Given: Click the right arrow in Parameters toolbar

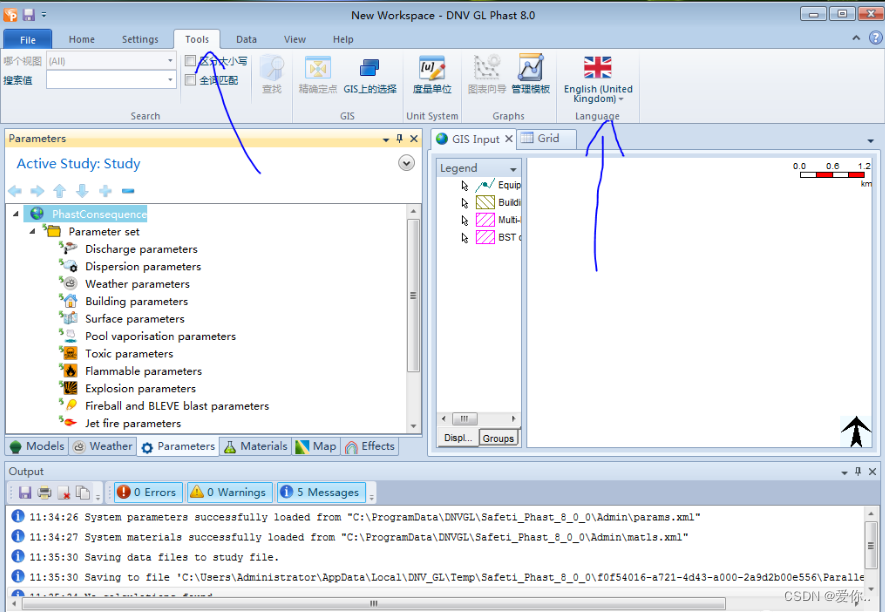Looking at the screenshot, I should [37, 191].
